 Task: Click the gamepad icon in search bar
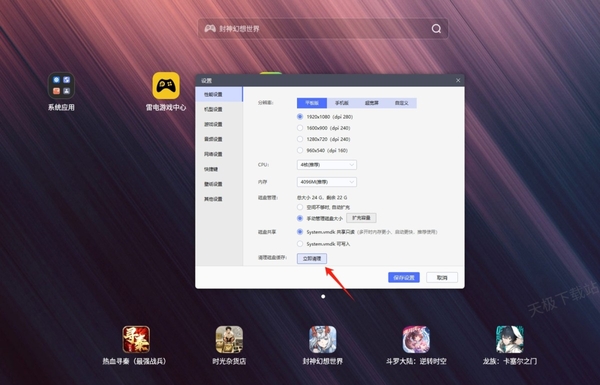click(x=210, y=29)
